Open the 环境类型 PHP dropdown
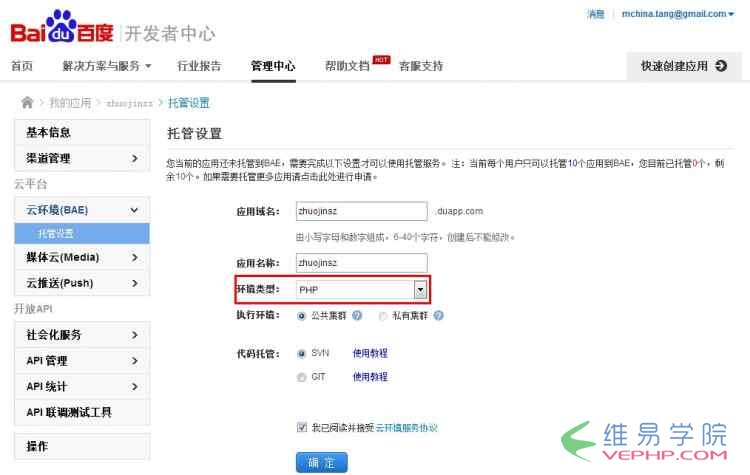750x475 pixels. [x=420, y=289]
